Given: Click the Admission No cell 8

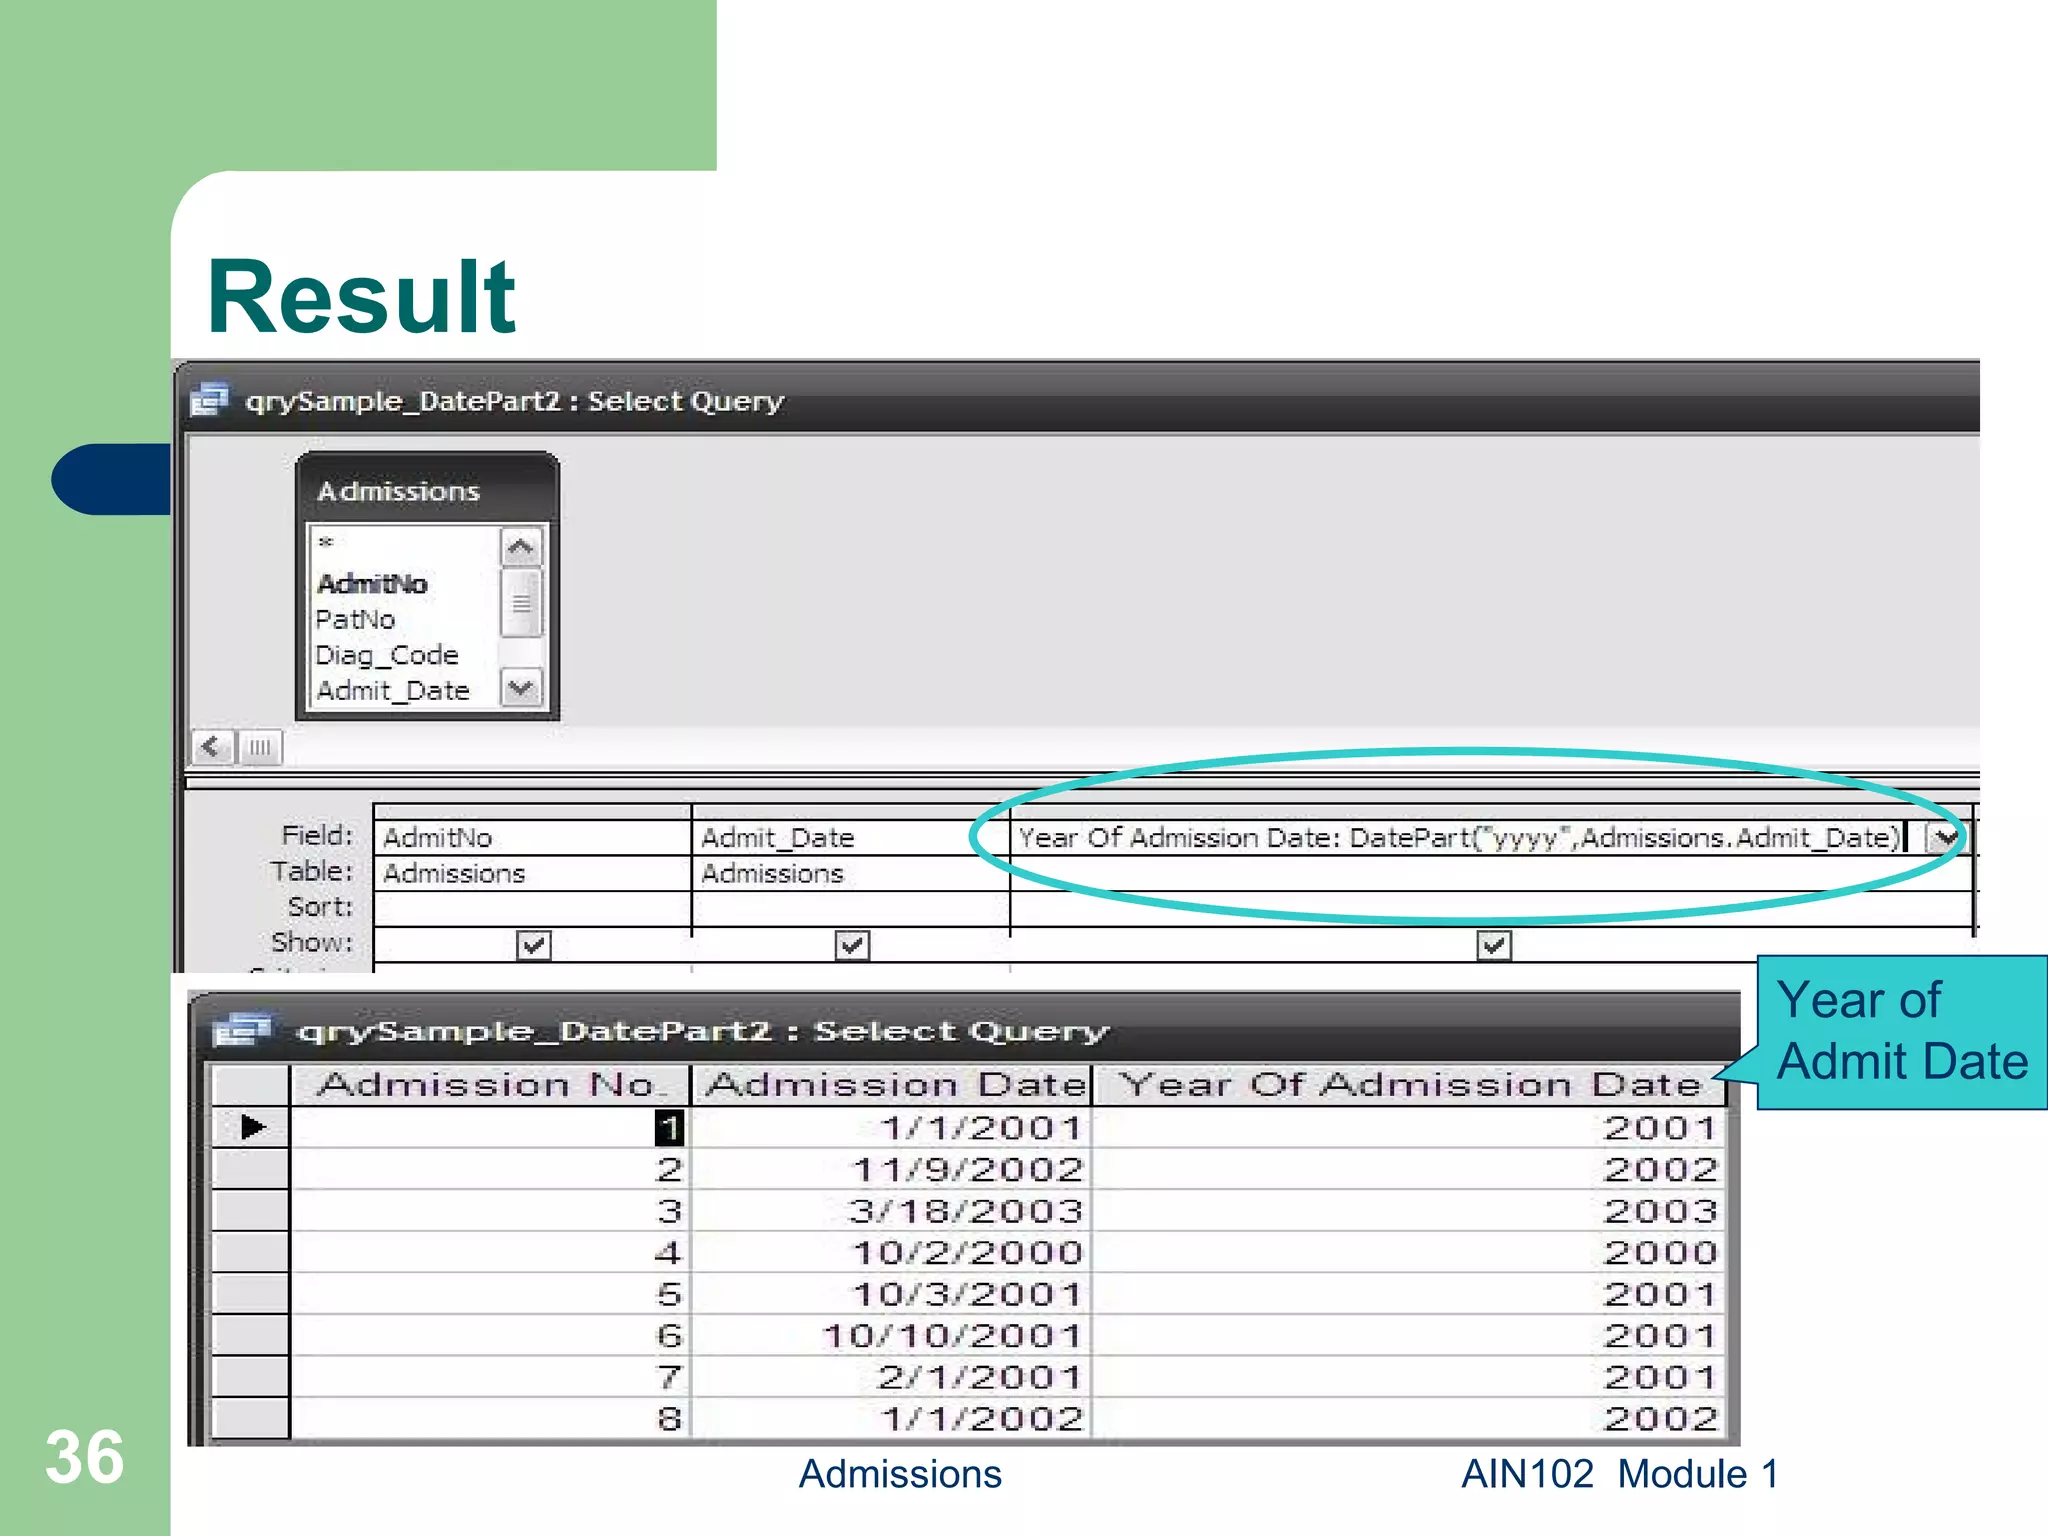Looking at the screenshot, I should coord(490,1418).
